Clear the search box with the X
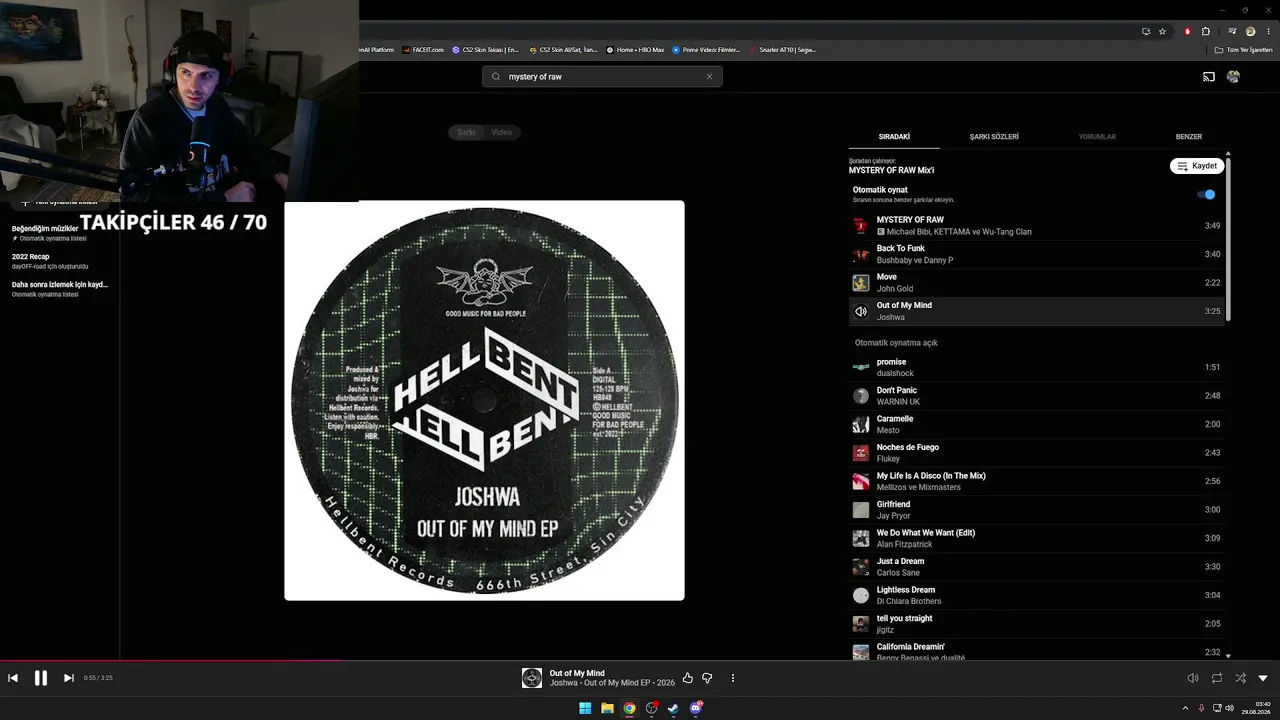The image size is (1280, 720). coord(710,77)
